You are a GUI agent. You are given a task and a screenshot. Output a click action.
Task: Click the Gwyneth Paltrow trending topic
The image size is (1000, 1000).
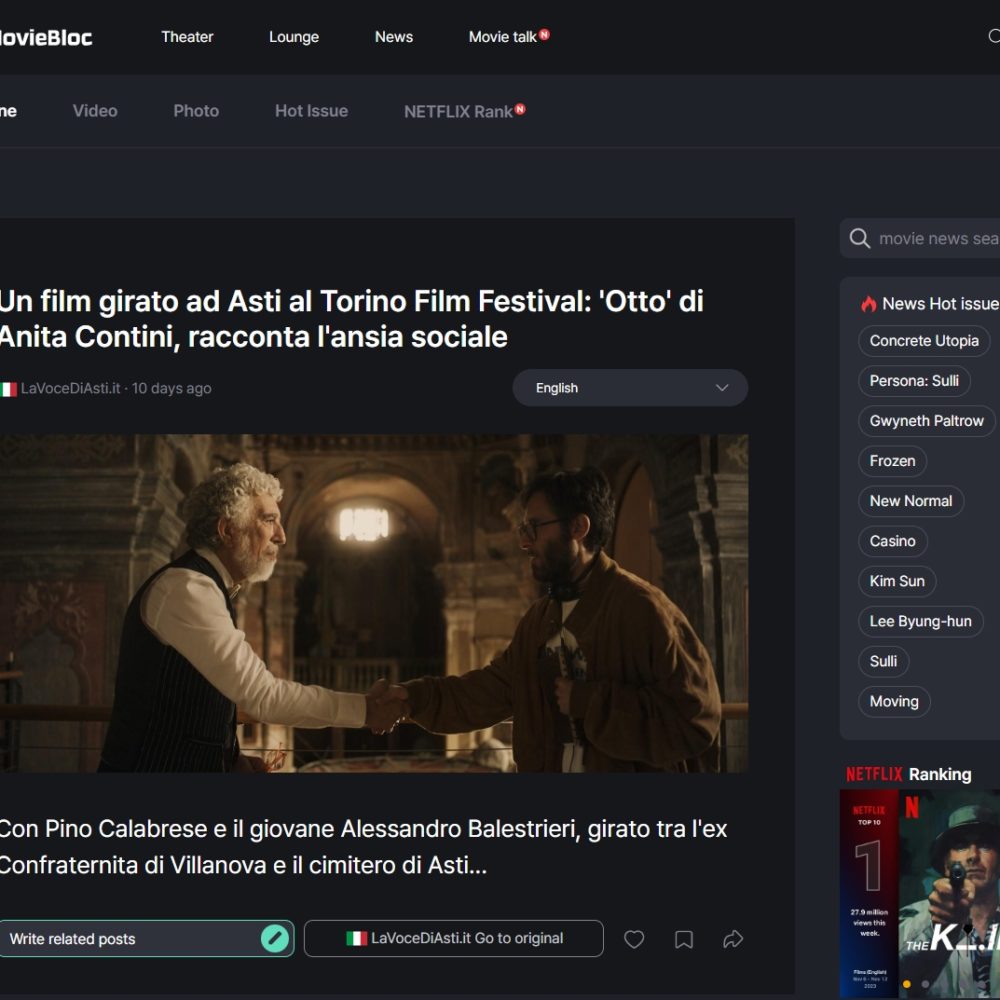click(926, 421)
